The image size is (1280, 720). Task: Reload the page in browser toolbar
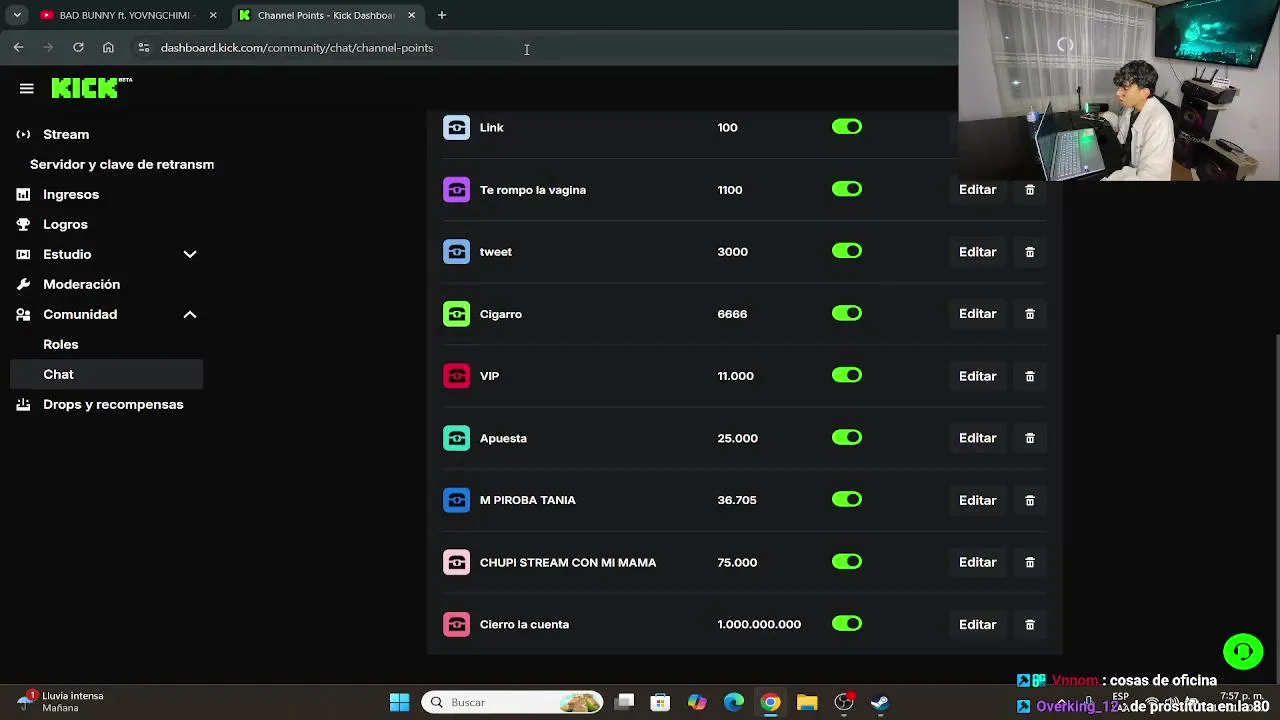coord(78,47)
